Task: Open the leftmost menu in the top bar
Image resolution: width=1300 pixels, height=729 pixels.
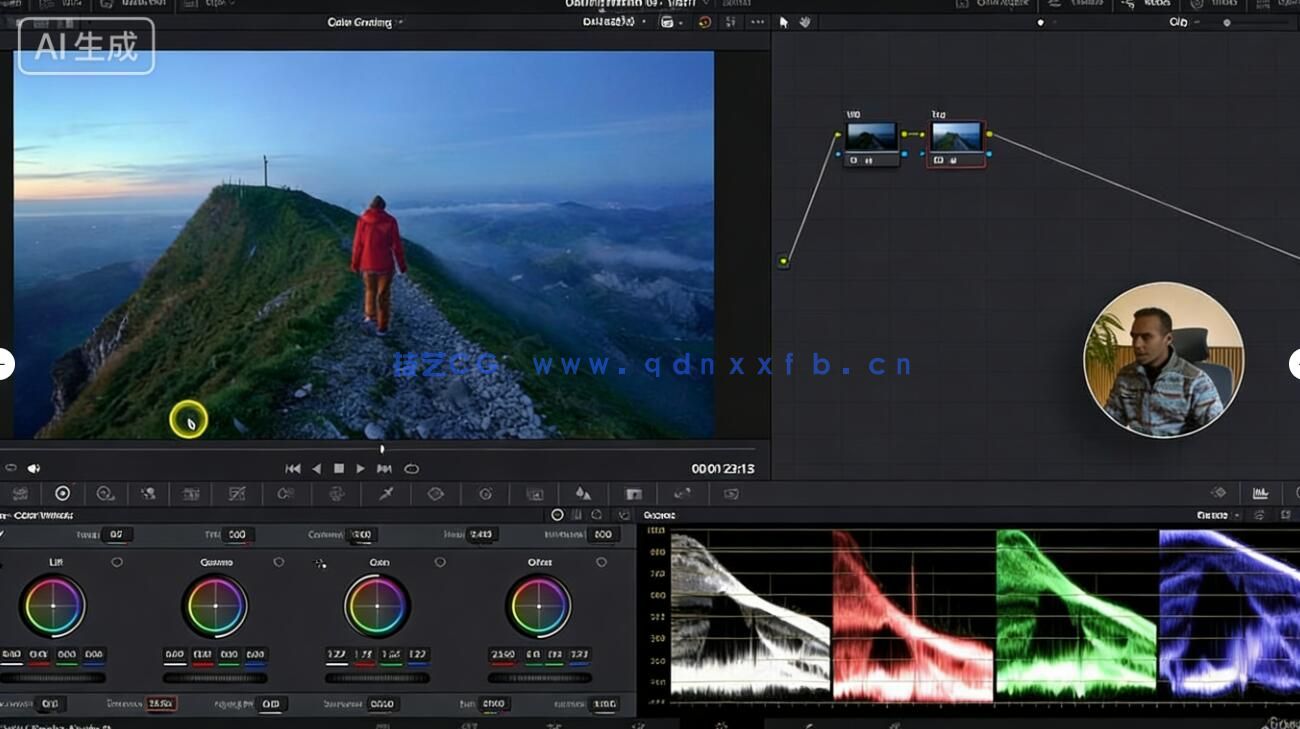Action: click(x=13, y=5)
